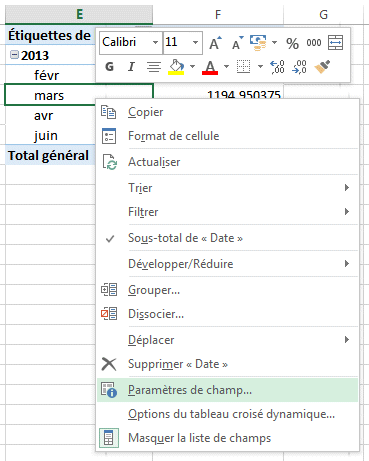Toggle italic formatting
The image size is (369, 461).
tap(131, 67)
